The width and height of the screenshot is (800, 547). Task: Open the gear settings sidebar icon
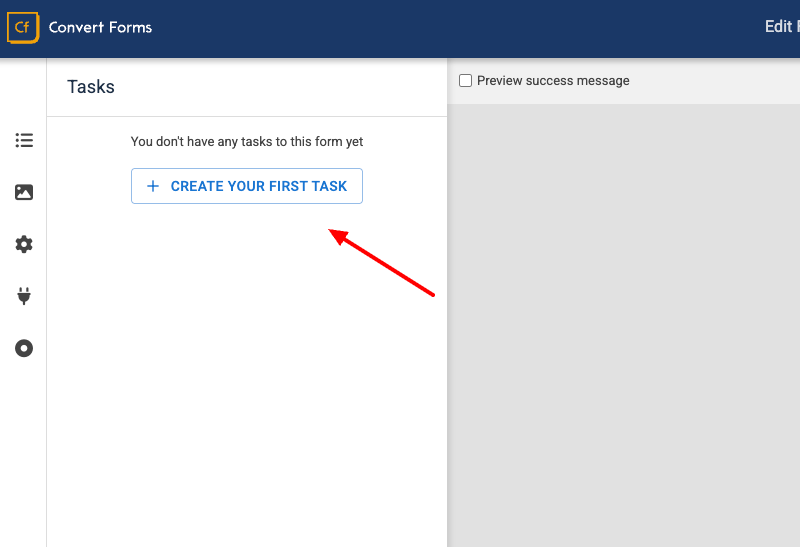click(x=24, y=244)
